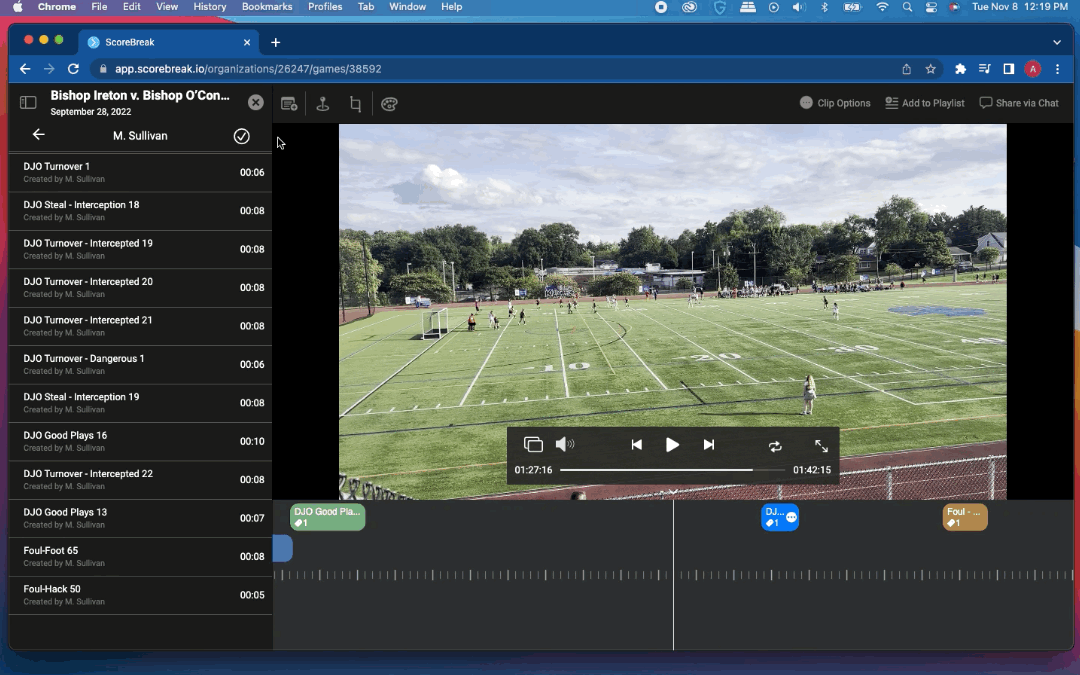This screenshot has width=1080, height=675.
Task: Reload the page
Action: pos(73,69)
